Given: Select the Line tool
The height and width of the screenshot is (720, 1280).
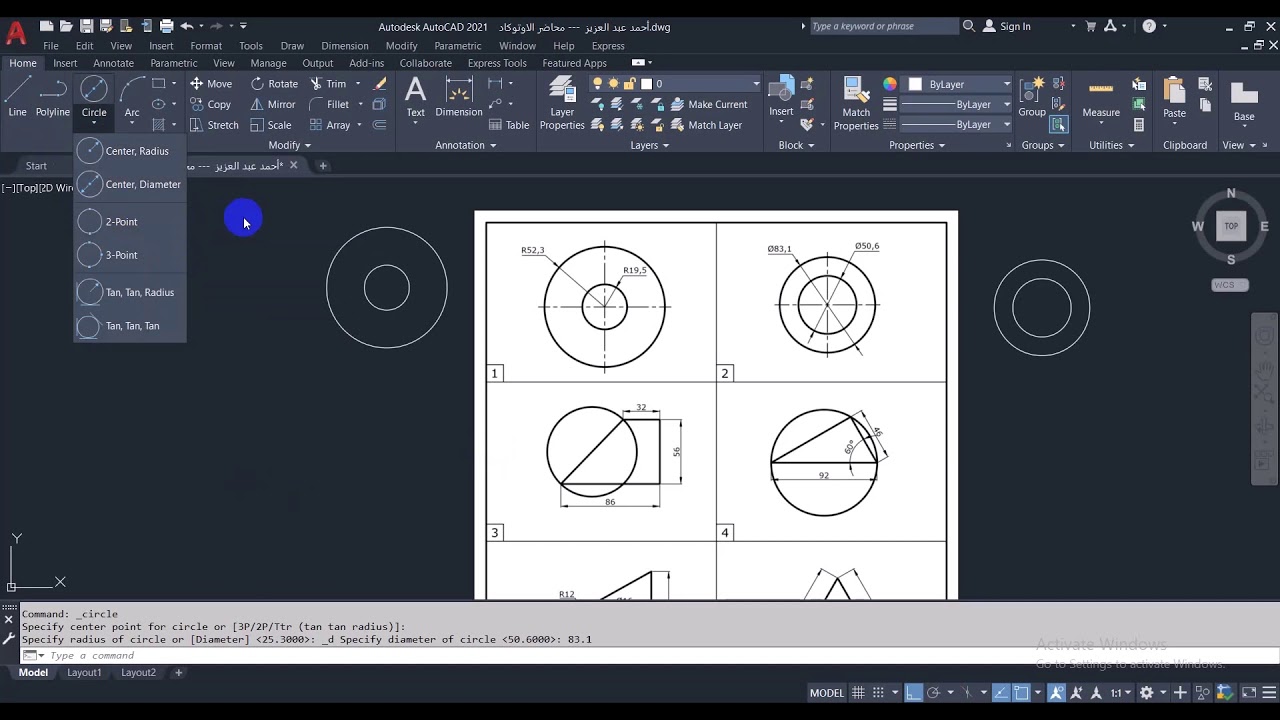Looking at the screenshot, I should coord(17,98).
